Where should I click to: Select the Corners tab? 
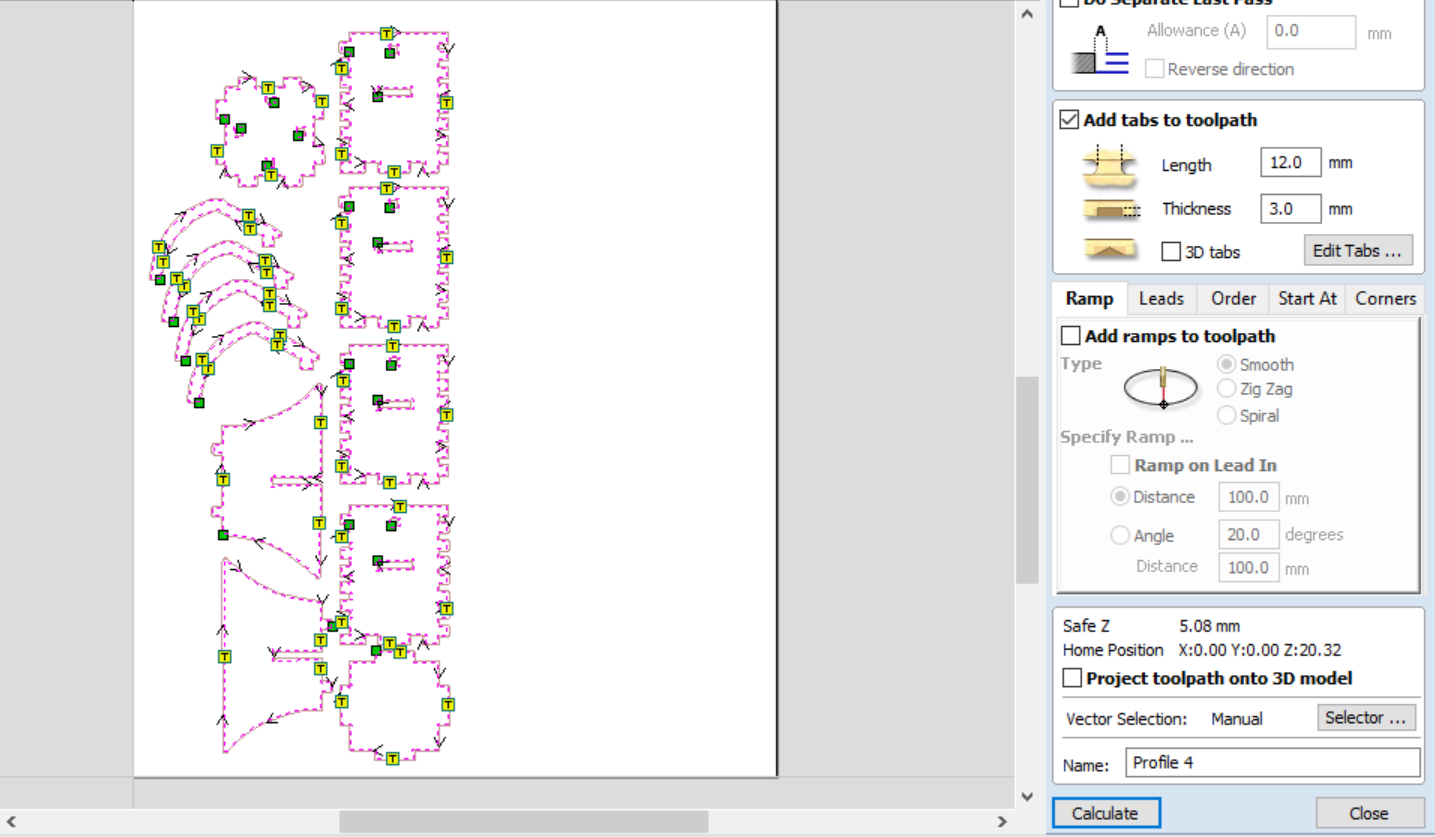click(1385, 299)
